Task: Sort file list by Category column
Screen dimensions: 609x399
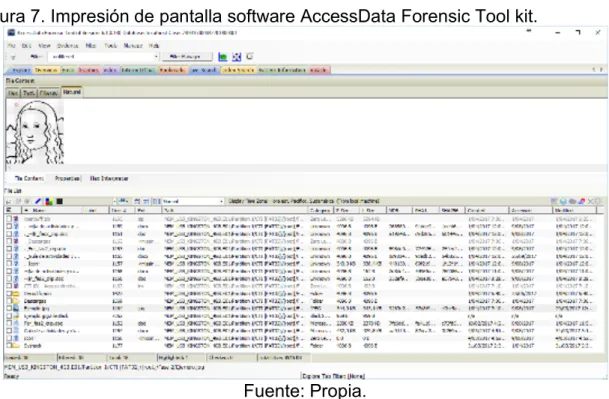Action: [320, 211]
